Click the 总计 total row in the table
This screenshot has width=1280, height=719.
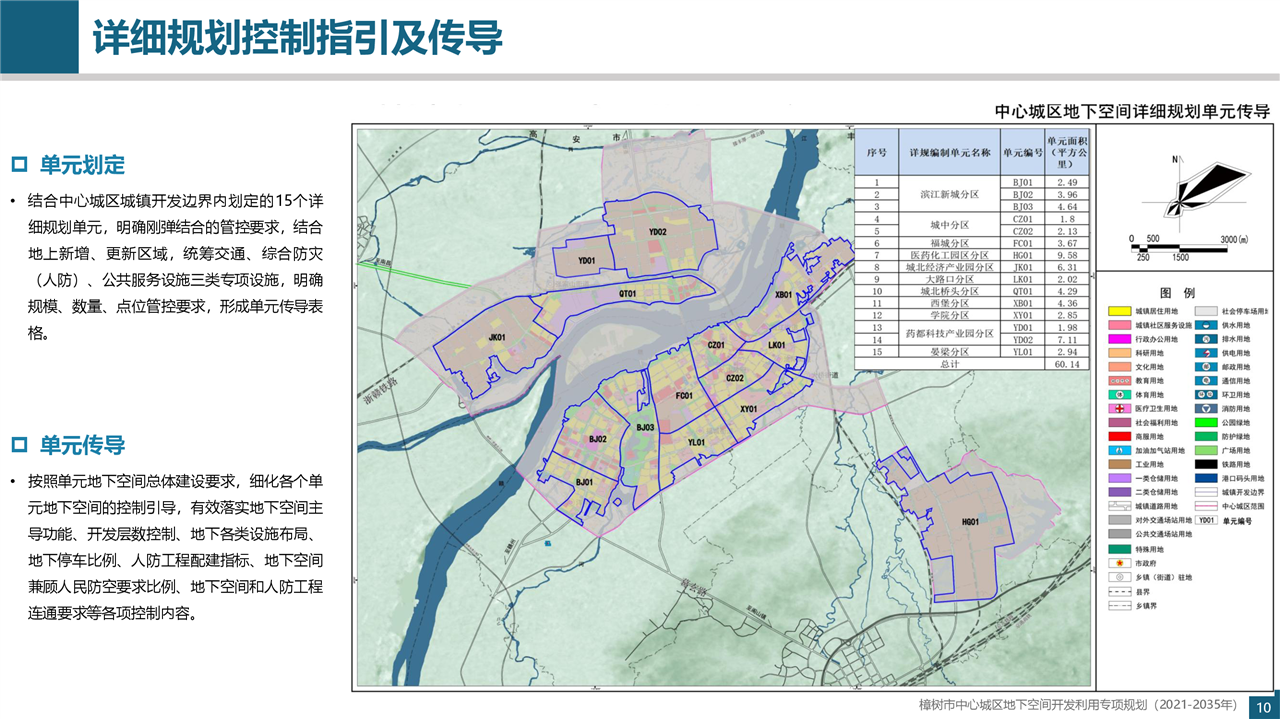(948, 365)
